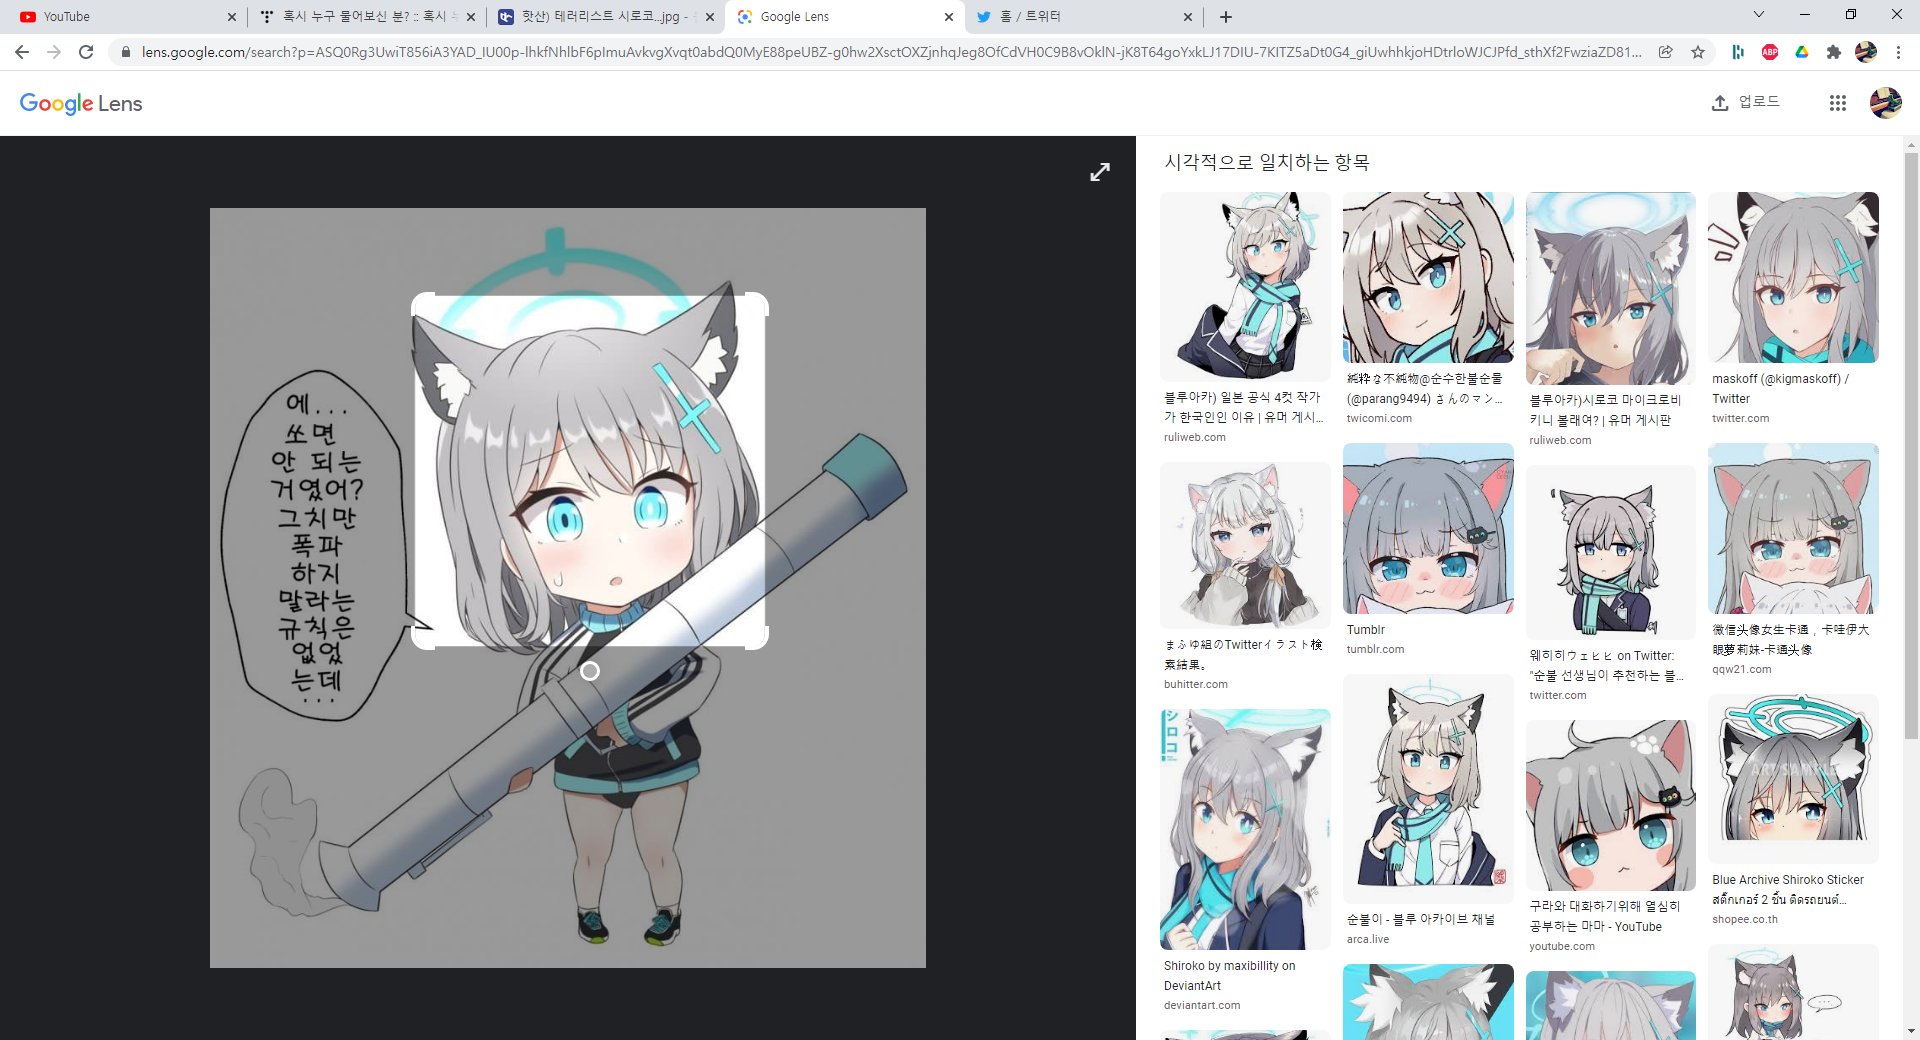Switch to the 핫산) 테러리스트 시로코 jpg tab

[605, 17]
